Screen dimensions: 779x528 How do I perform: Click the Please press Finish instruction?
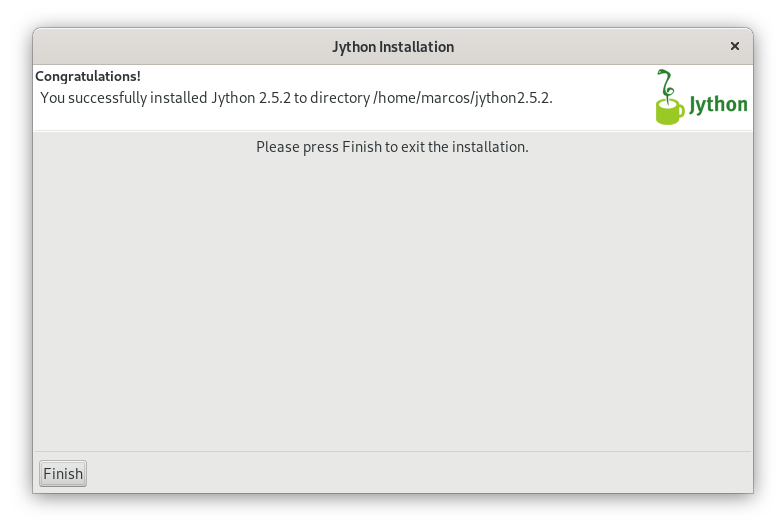tap(392, 147)
